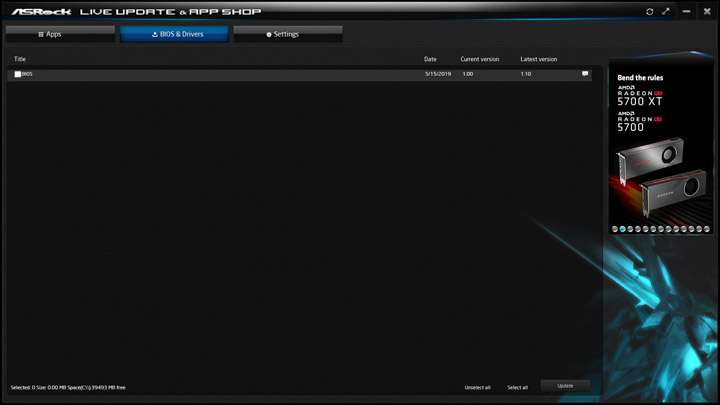This screenshot has width=720, height=405.
Task: Sort by the Title column header
Action: click(20, 59)
